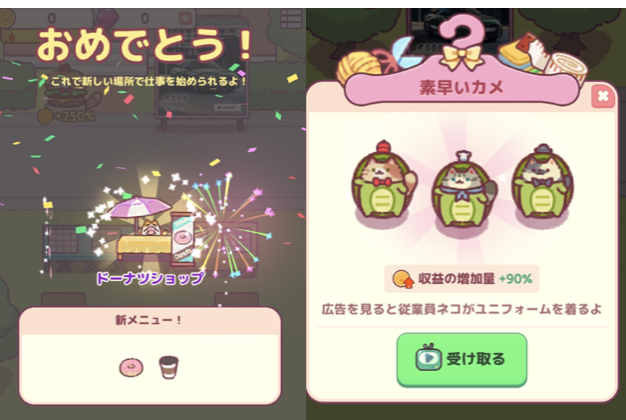Click the おめでとう！ heading
The image size is (626, 420).
(x=145, y=45)
